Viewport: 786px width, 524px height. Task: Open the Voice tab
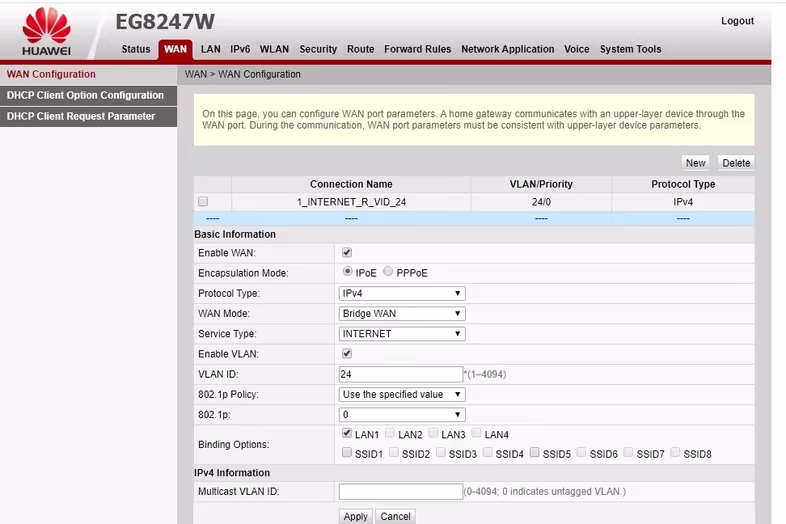click(576, 49)
